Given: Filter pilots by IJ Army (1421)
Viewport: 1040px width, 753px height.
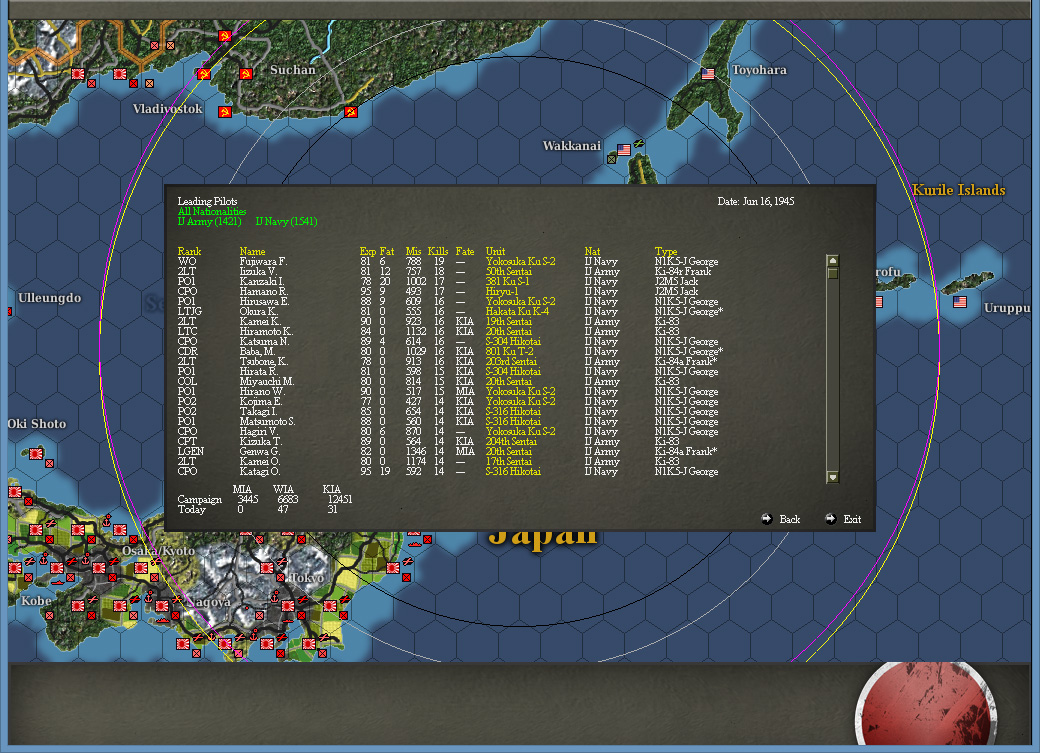Looking at the screenshot, I should (x=210, y=222).
